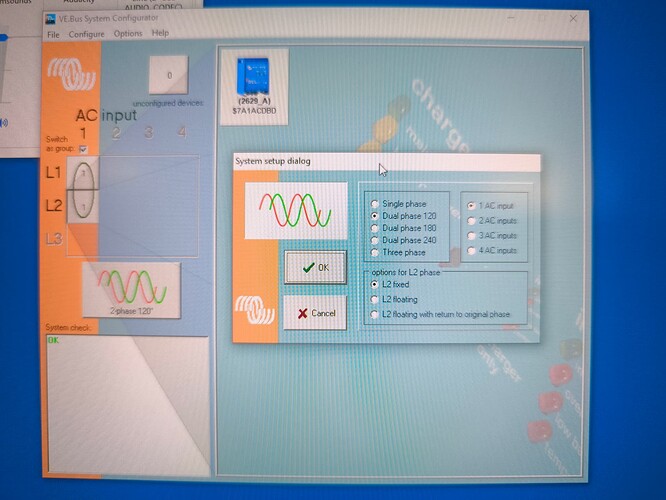Click the L2 device slot
This screenshot has height=500, width=666.
(x=83, y=206)
